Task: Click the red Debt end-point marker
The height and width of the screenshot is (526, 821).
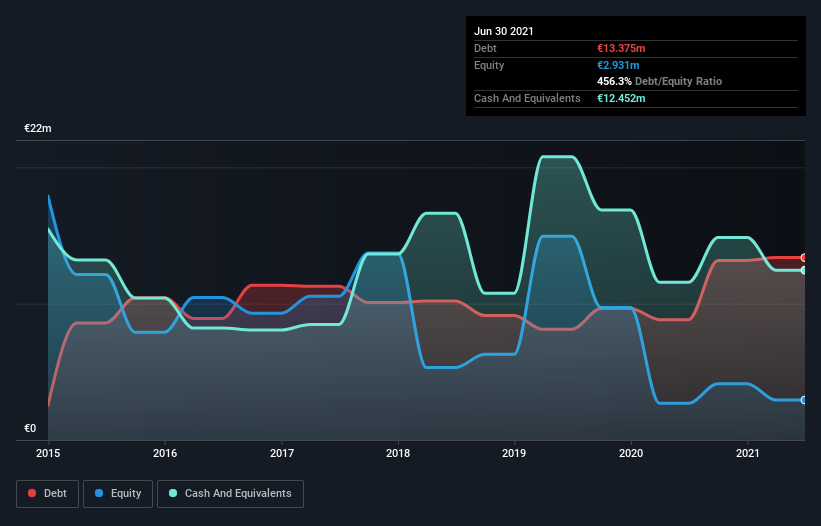Action: 804,258
